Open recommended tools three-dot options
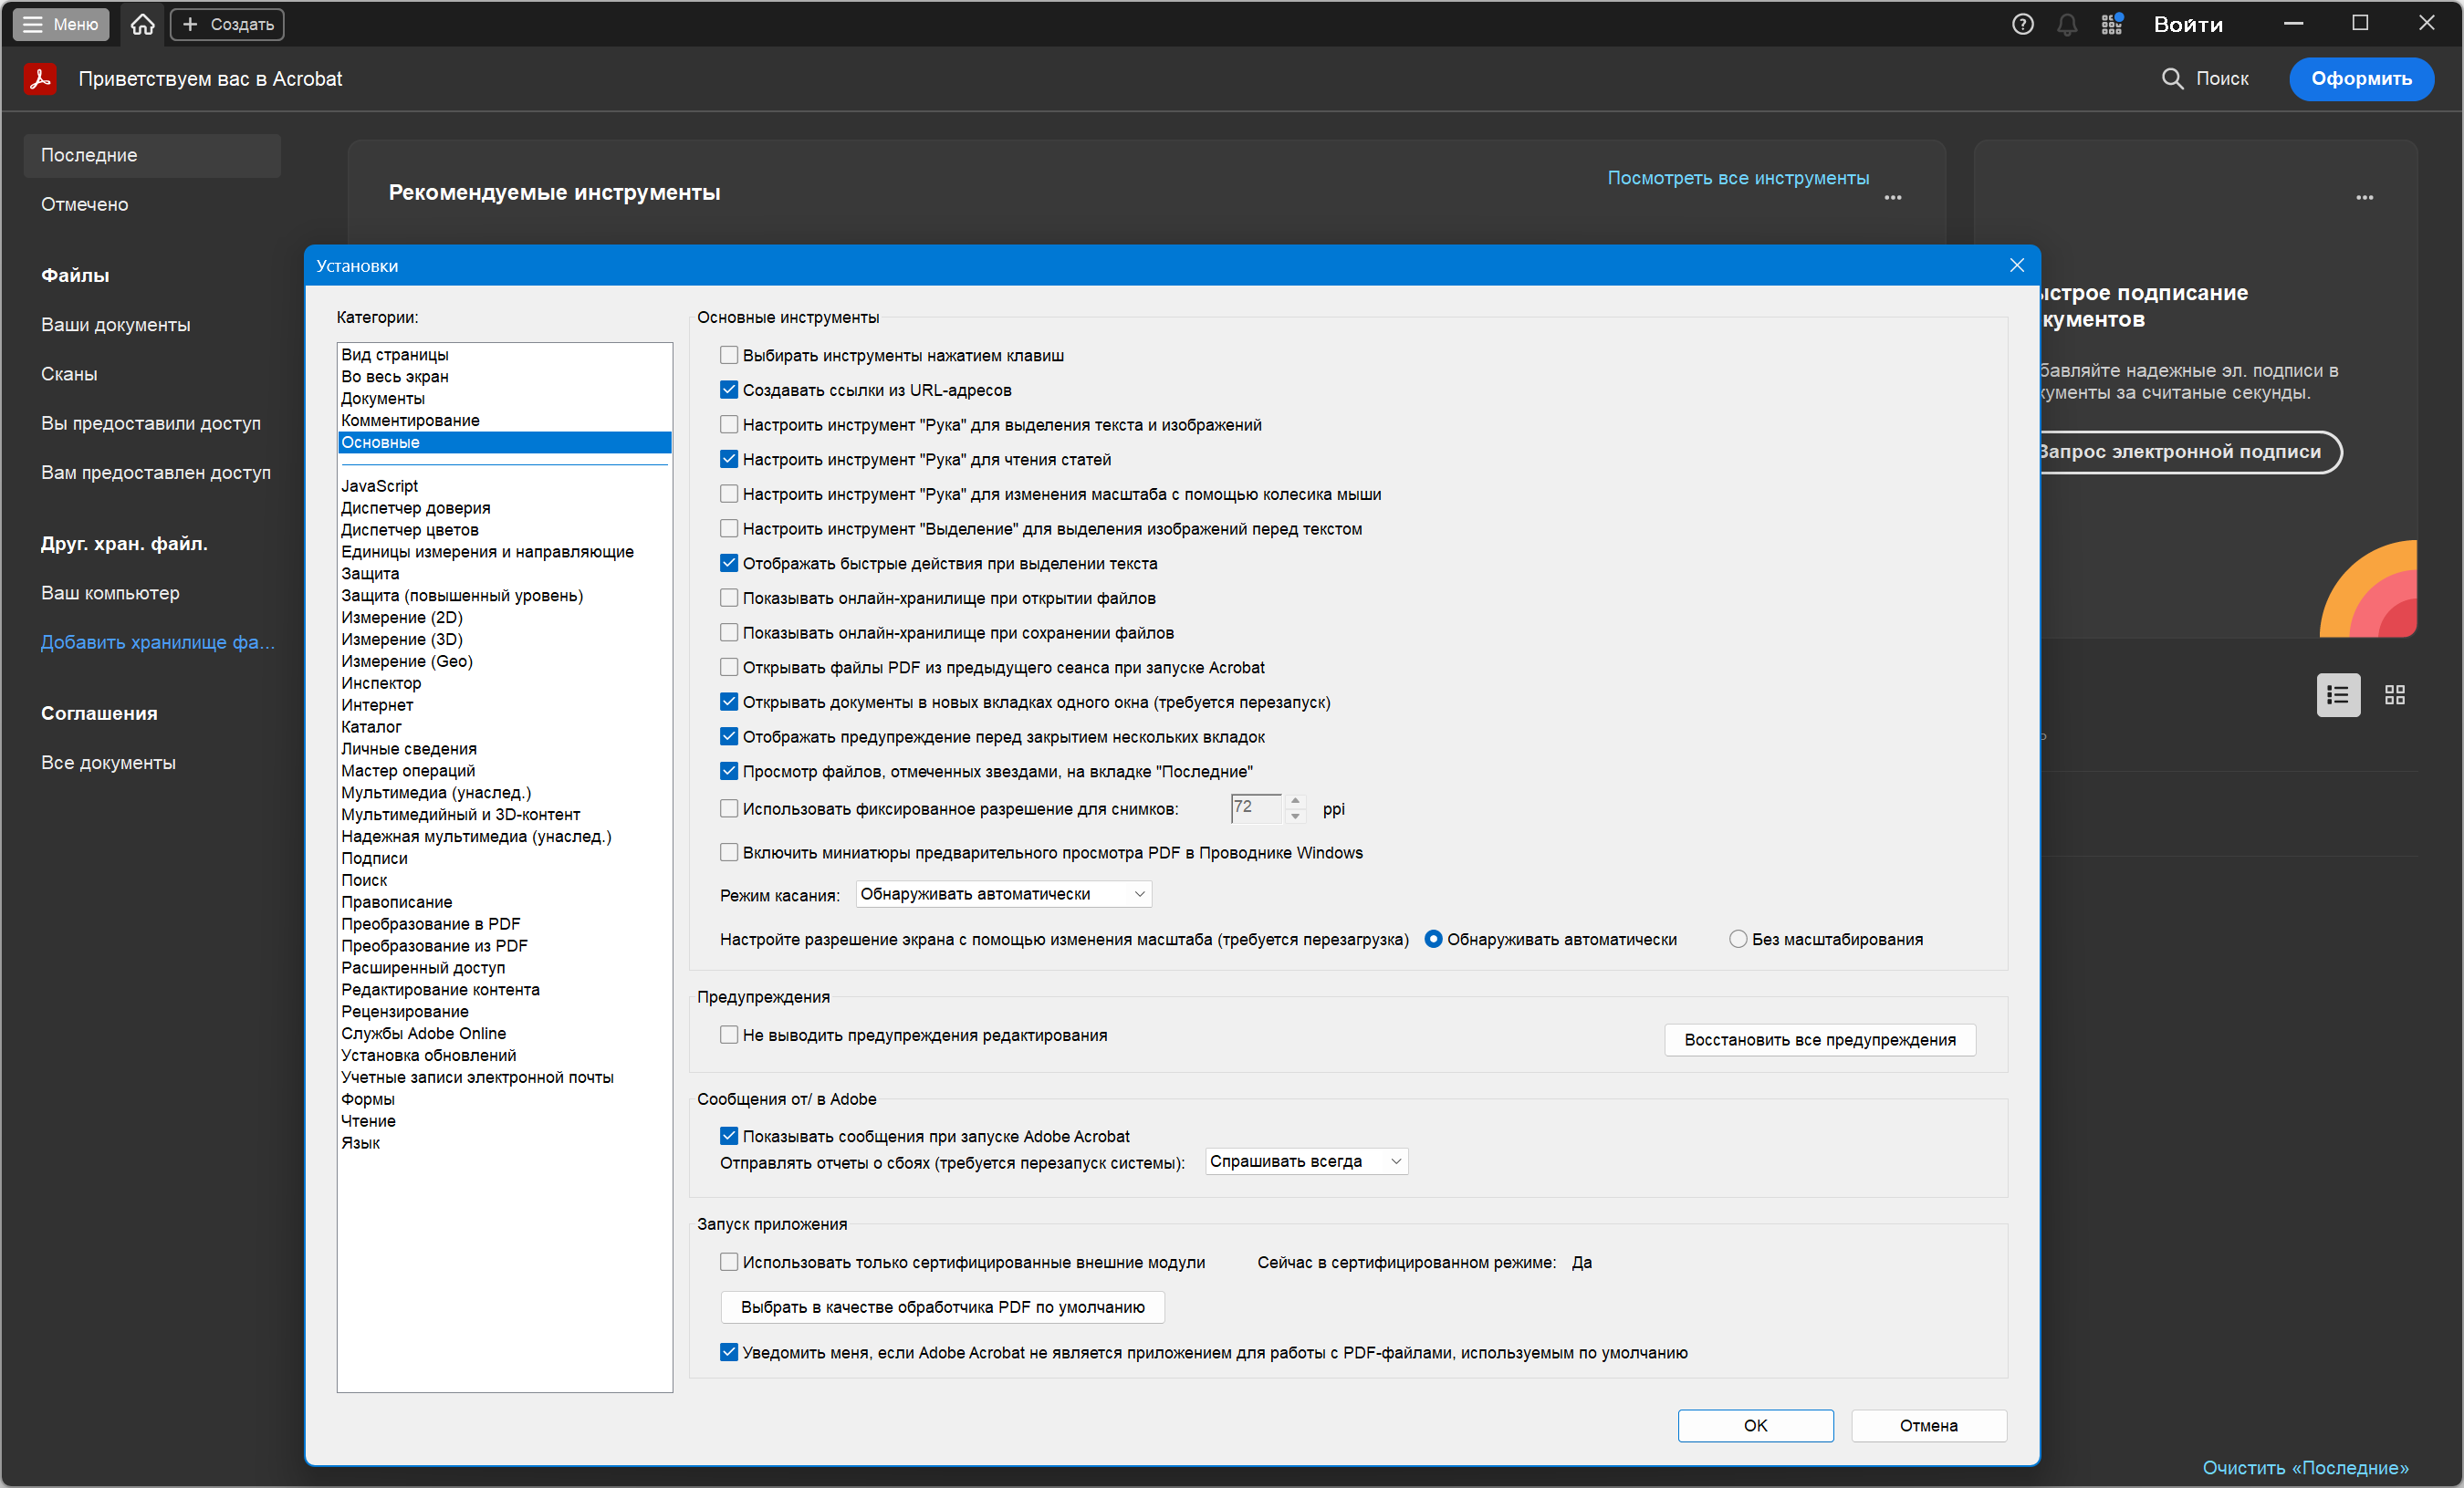The width and height of the screenshot is (2464, 1488). point(1892,198)
